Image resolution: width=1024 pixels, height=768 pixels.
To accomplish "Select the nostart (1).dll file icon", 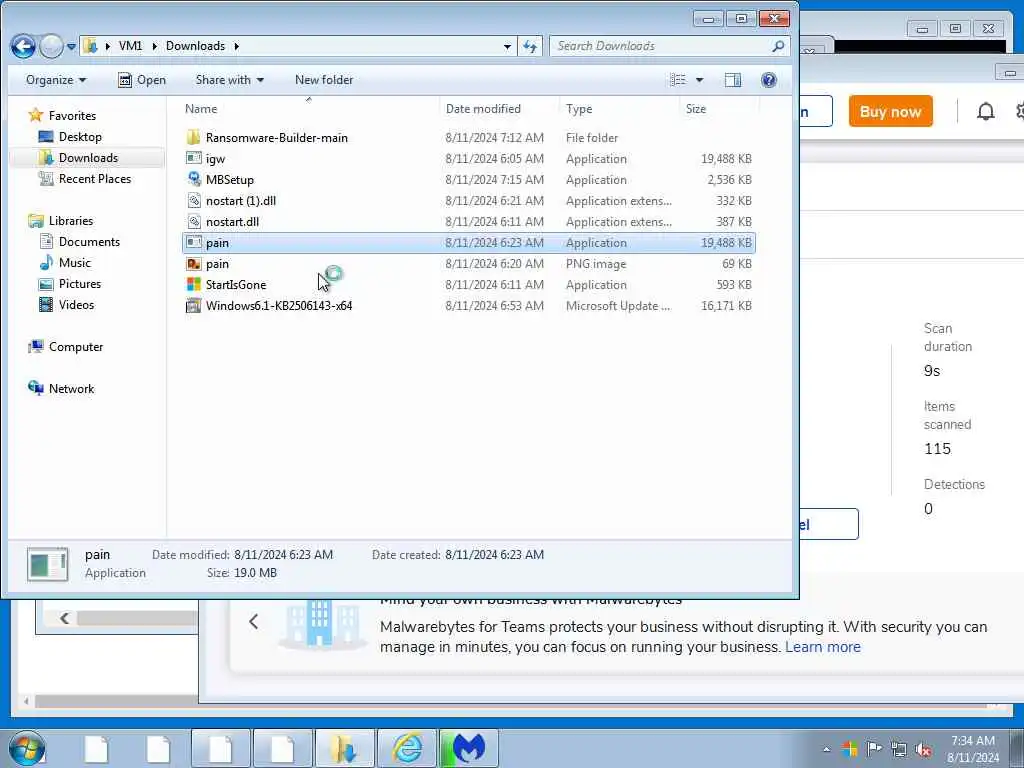I will [x=193, y=200].
